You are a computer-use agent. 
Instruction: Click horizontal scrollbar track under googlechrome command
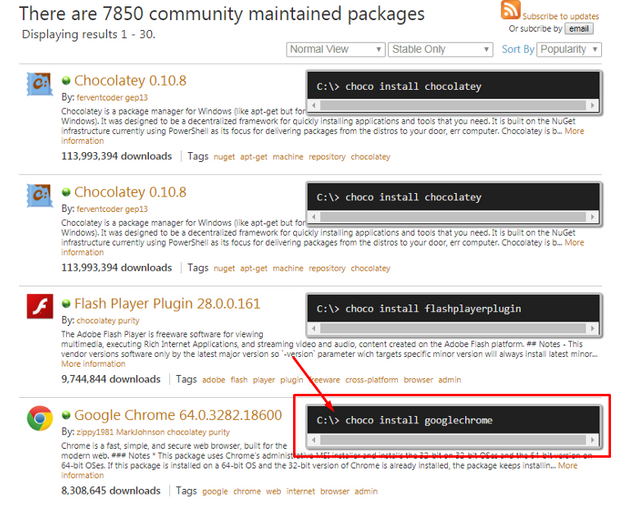coord(453,439)
